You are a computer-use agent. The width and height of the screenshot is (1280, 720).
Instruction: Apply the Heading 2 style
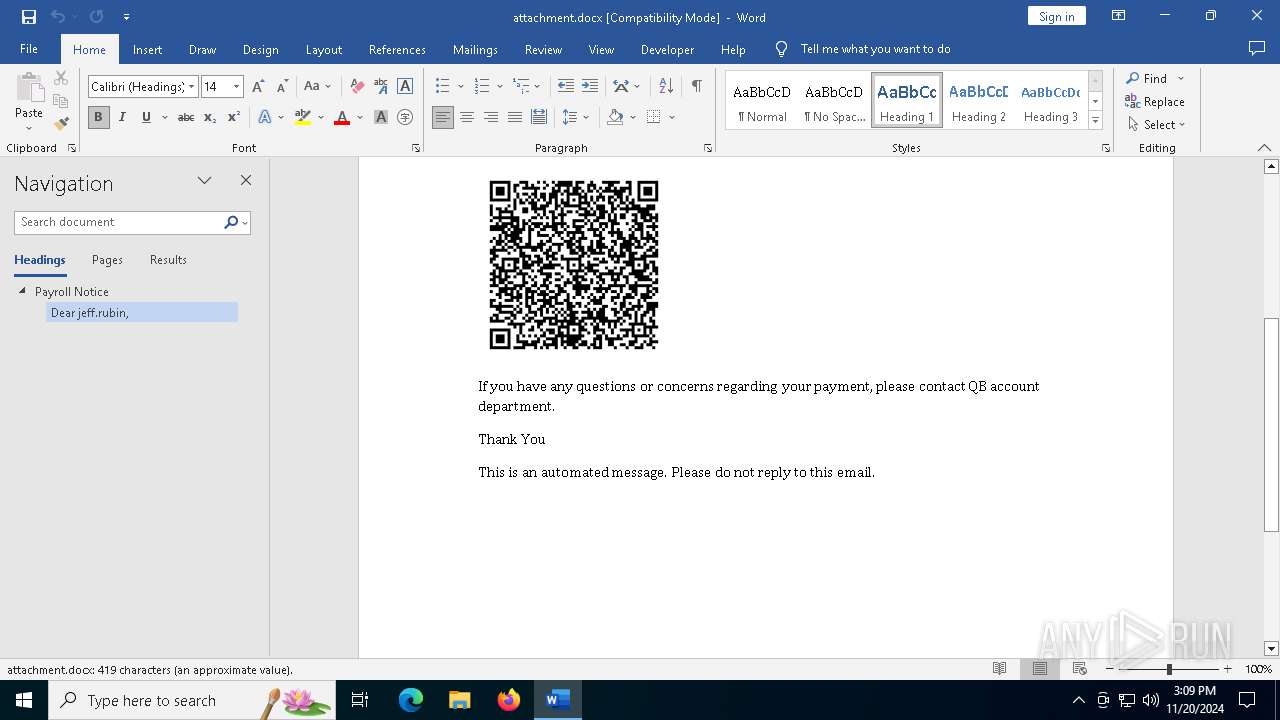[979, 101]
